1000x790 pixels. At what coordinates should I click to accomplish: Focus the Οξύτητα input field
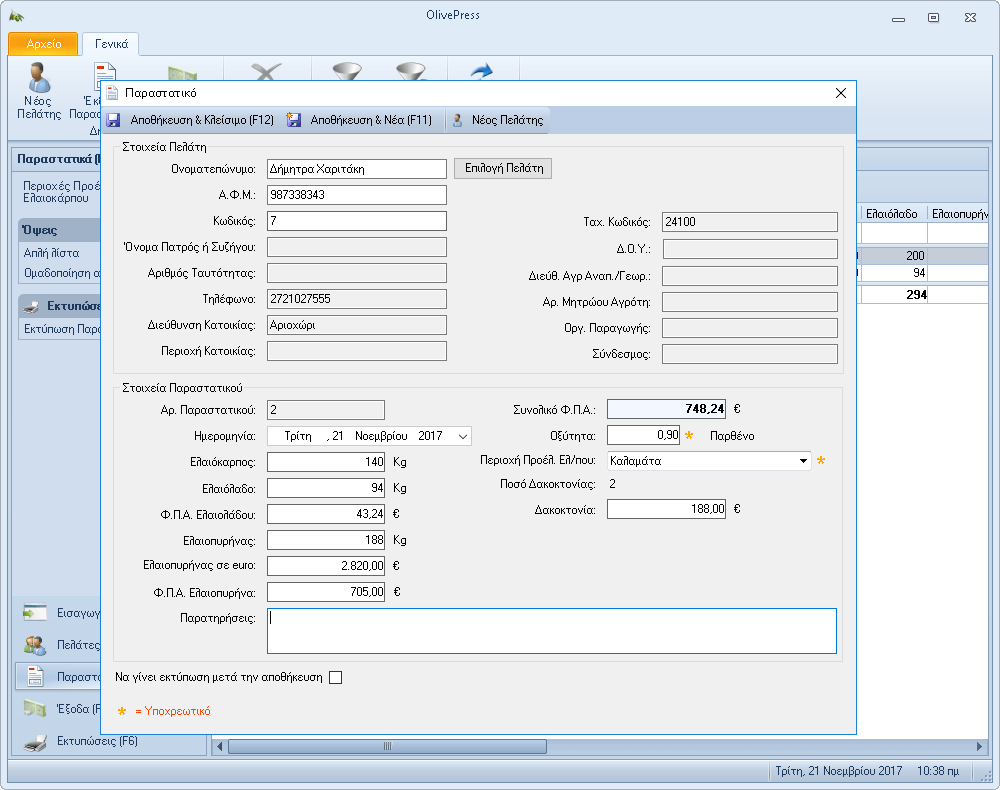(643, 435)
